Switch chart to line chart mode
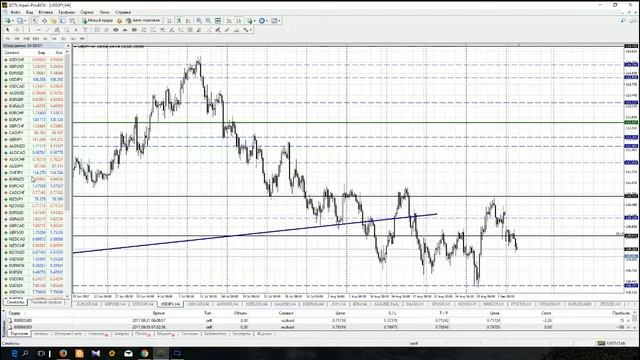The width and height of the screenshot is (640, 360). tap(188, 20)
